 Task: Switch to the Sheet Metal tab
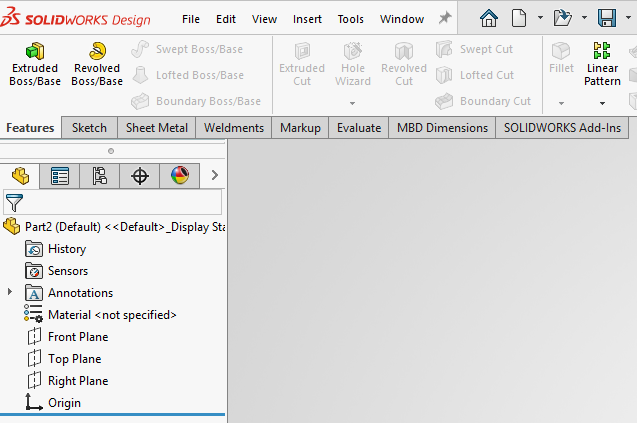pyautogui.click(x=156, y=128)
